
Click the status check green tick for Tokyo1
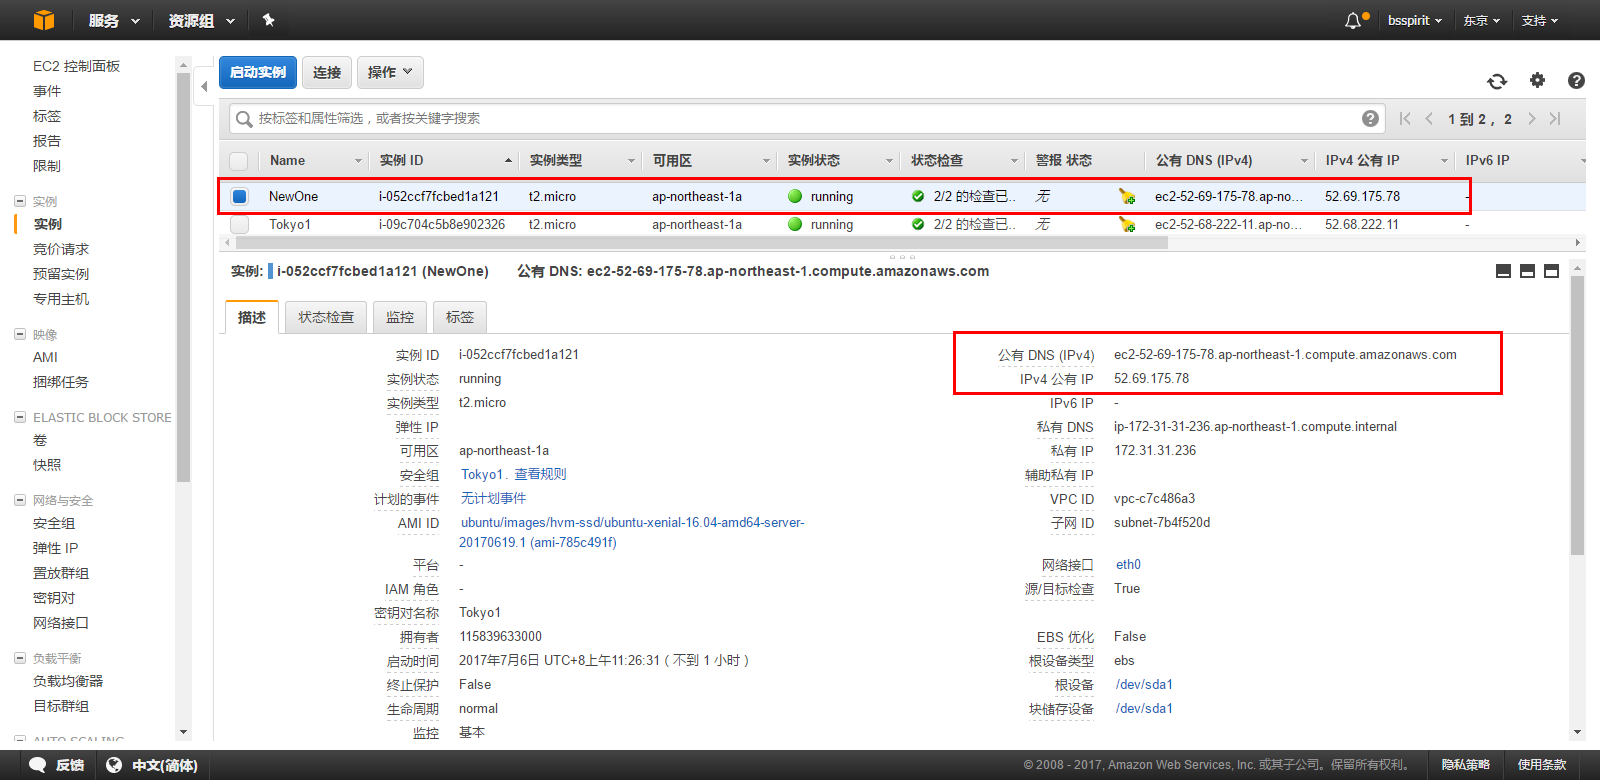point(917,224)
